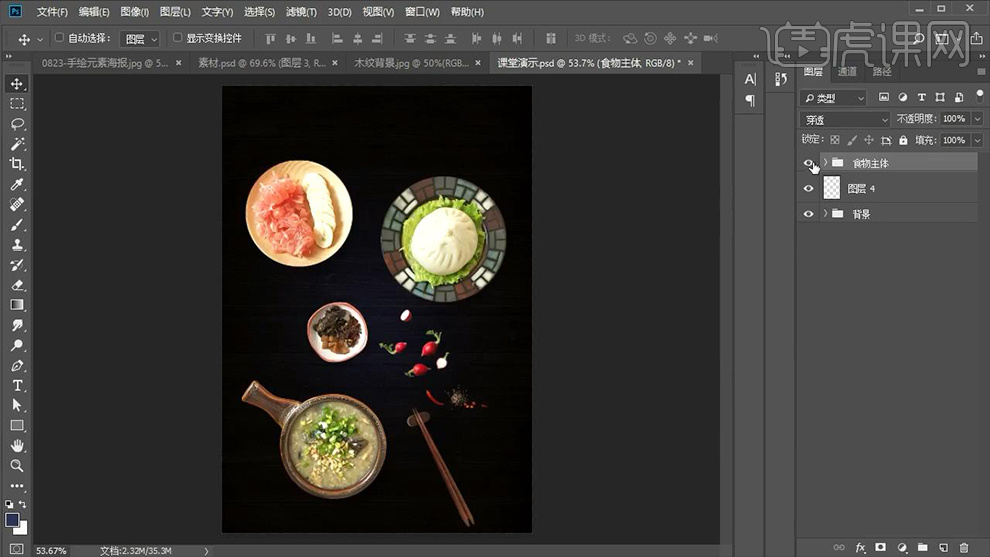This screenshot has width=990, height=557.
Task: Select the 图层 4 layer thumbnail
Action: tap(832, 188)
